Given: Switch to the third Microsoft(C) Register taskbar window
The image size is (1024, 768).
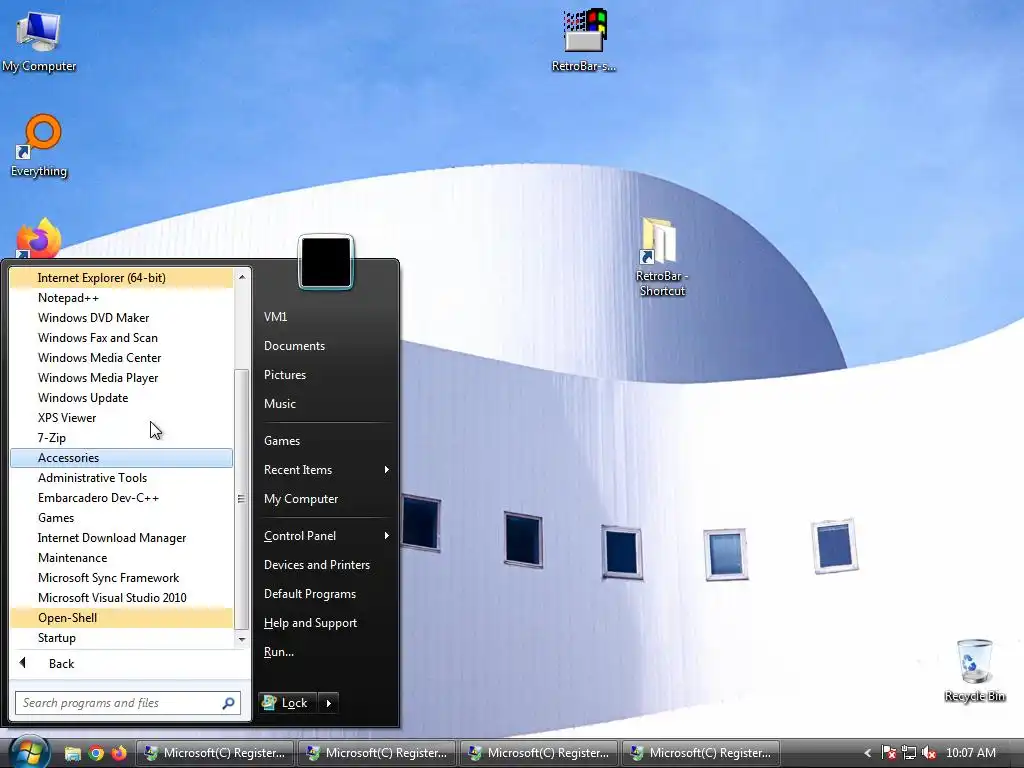Looking at the screenshot, I should pyautogui.click(x=539, y=753).
